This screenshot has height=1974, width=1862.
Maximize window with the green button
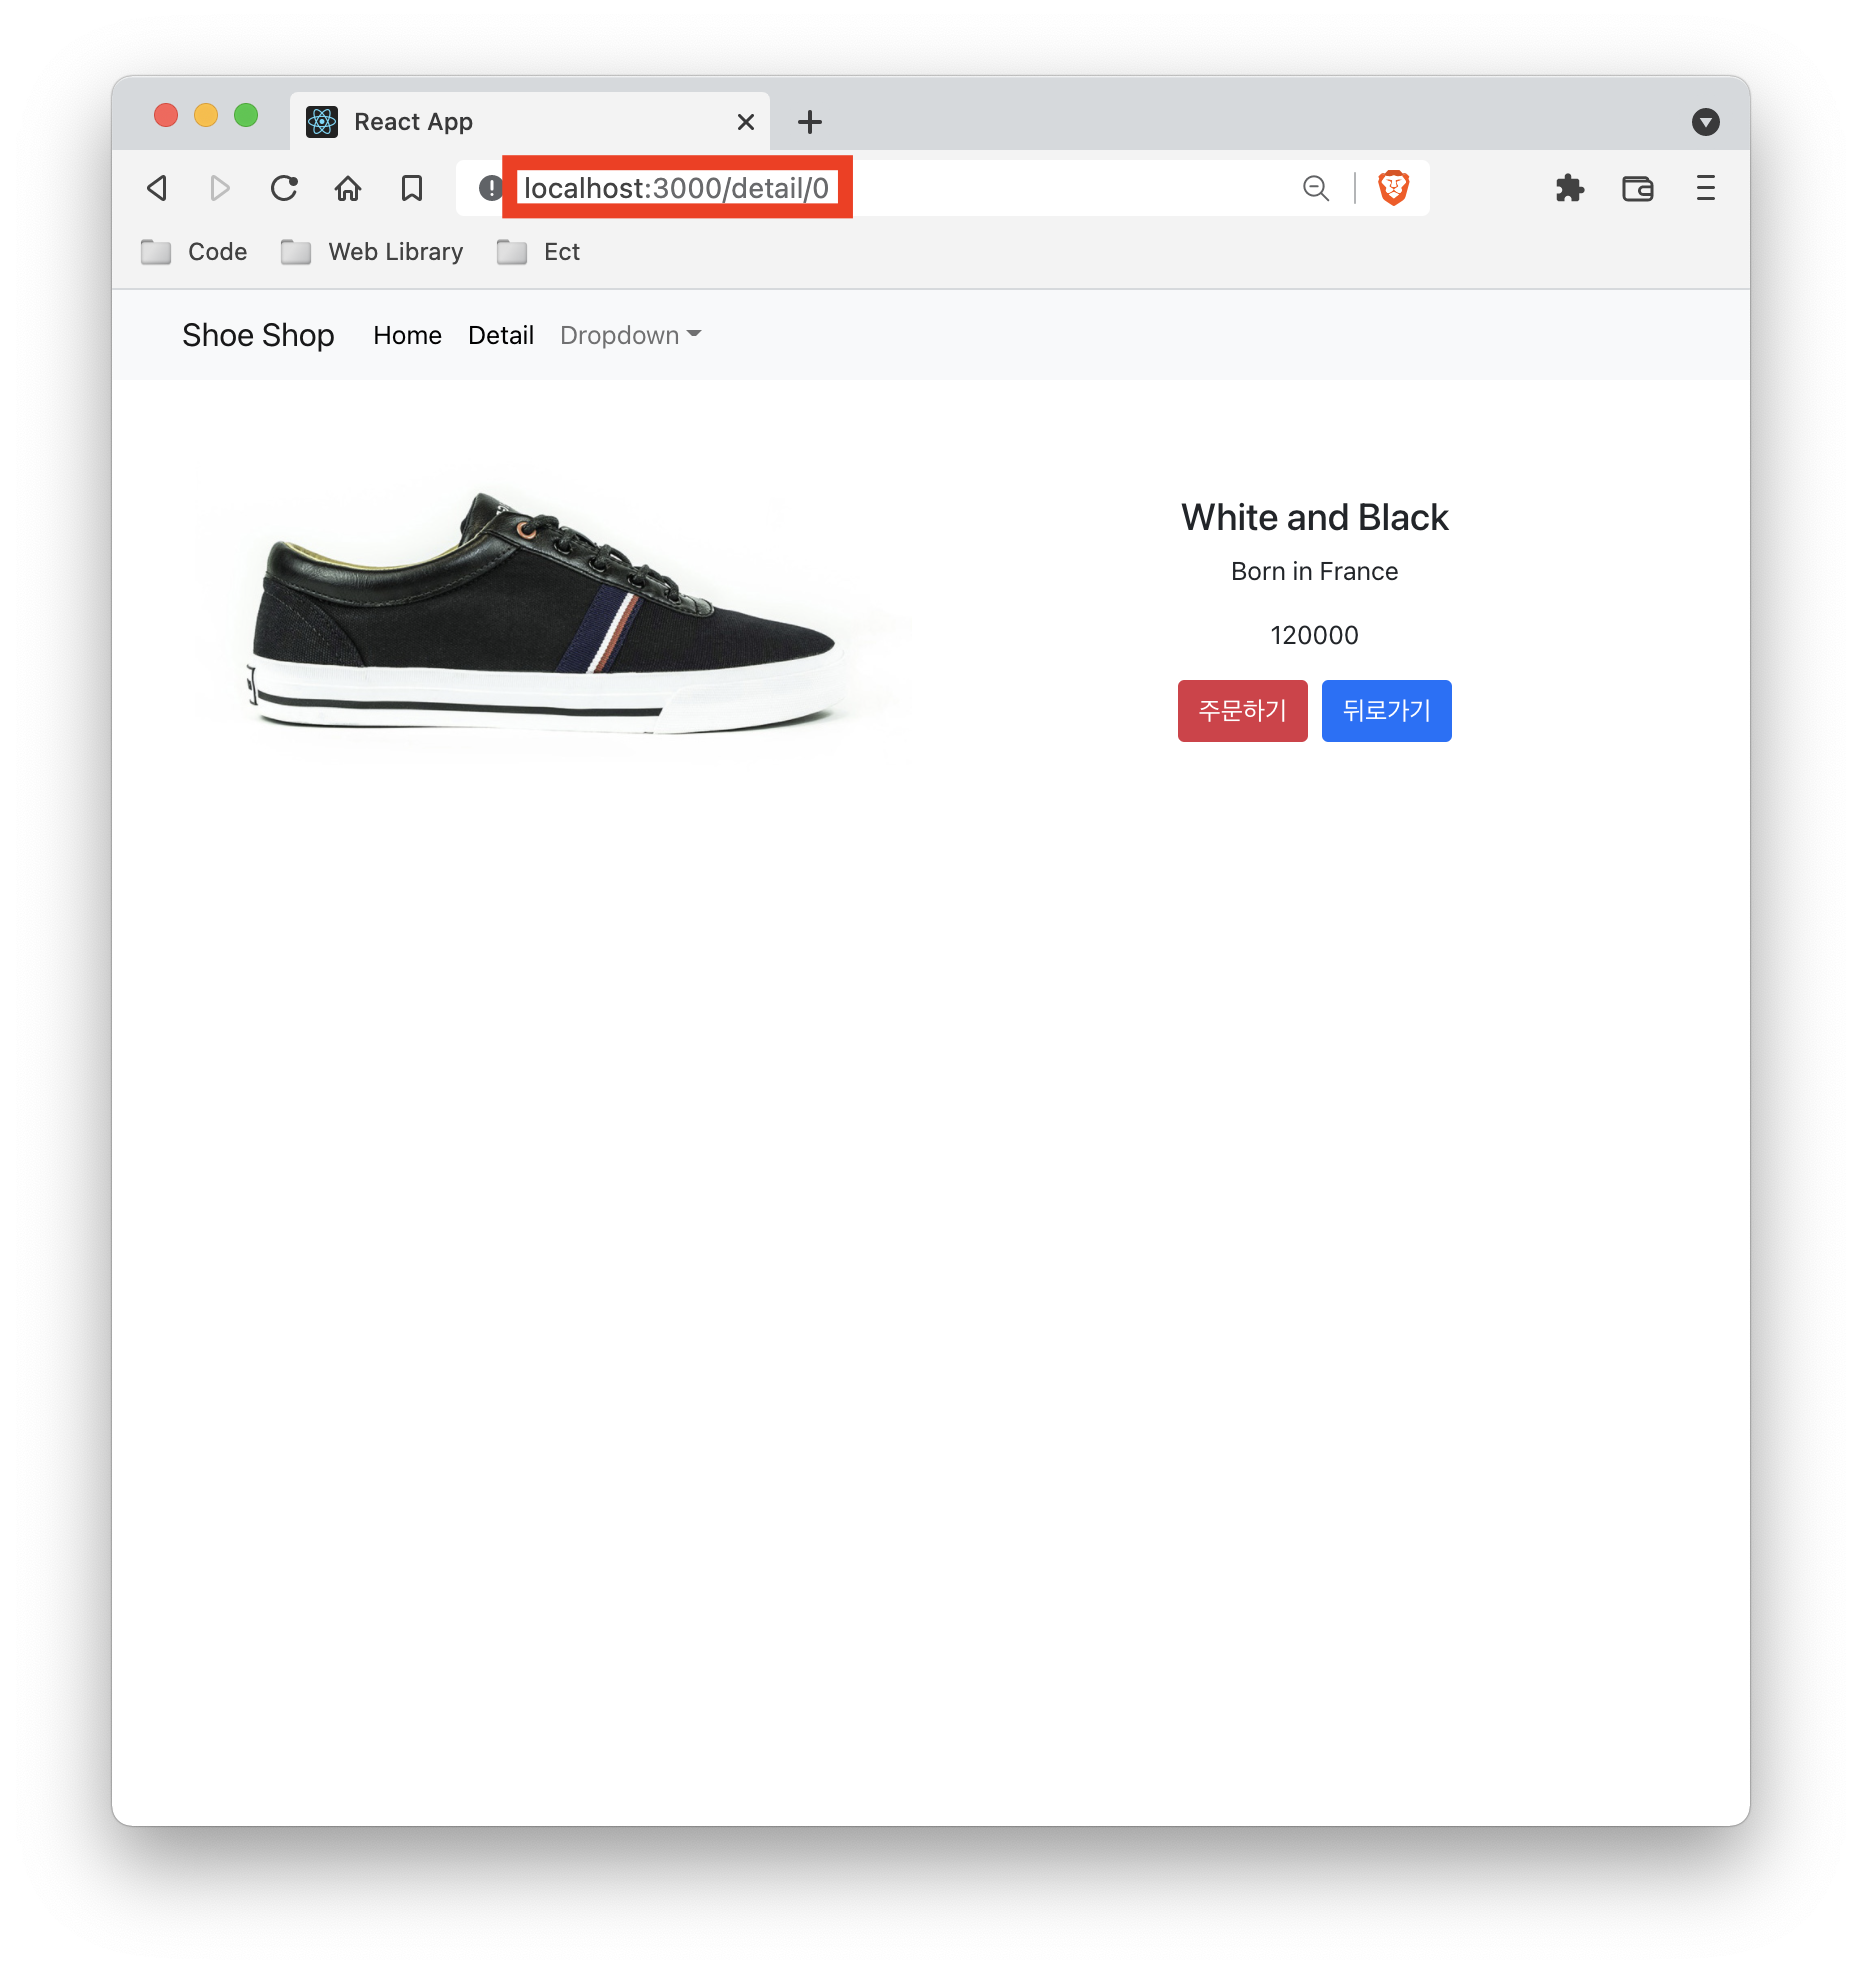(246, 116)
